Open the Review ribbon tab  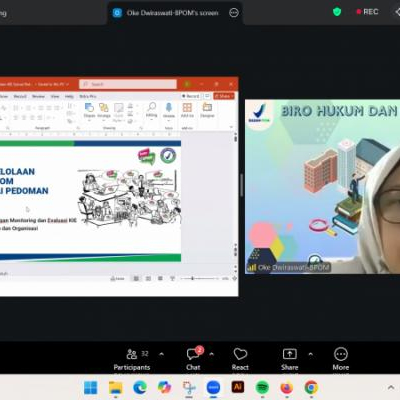click(x=38, y=96)
